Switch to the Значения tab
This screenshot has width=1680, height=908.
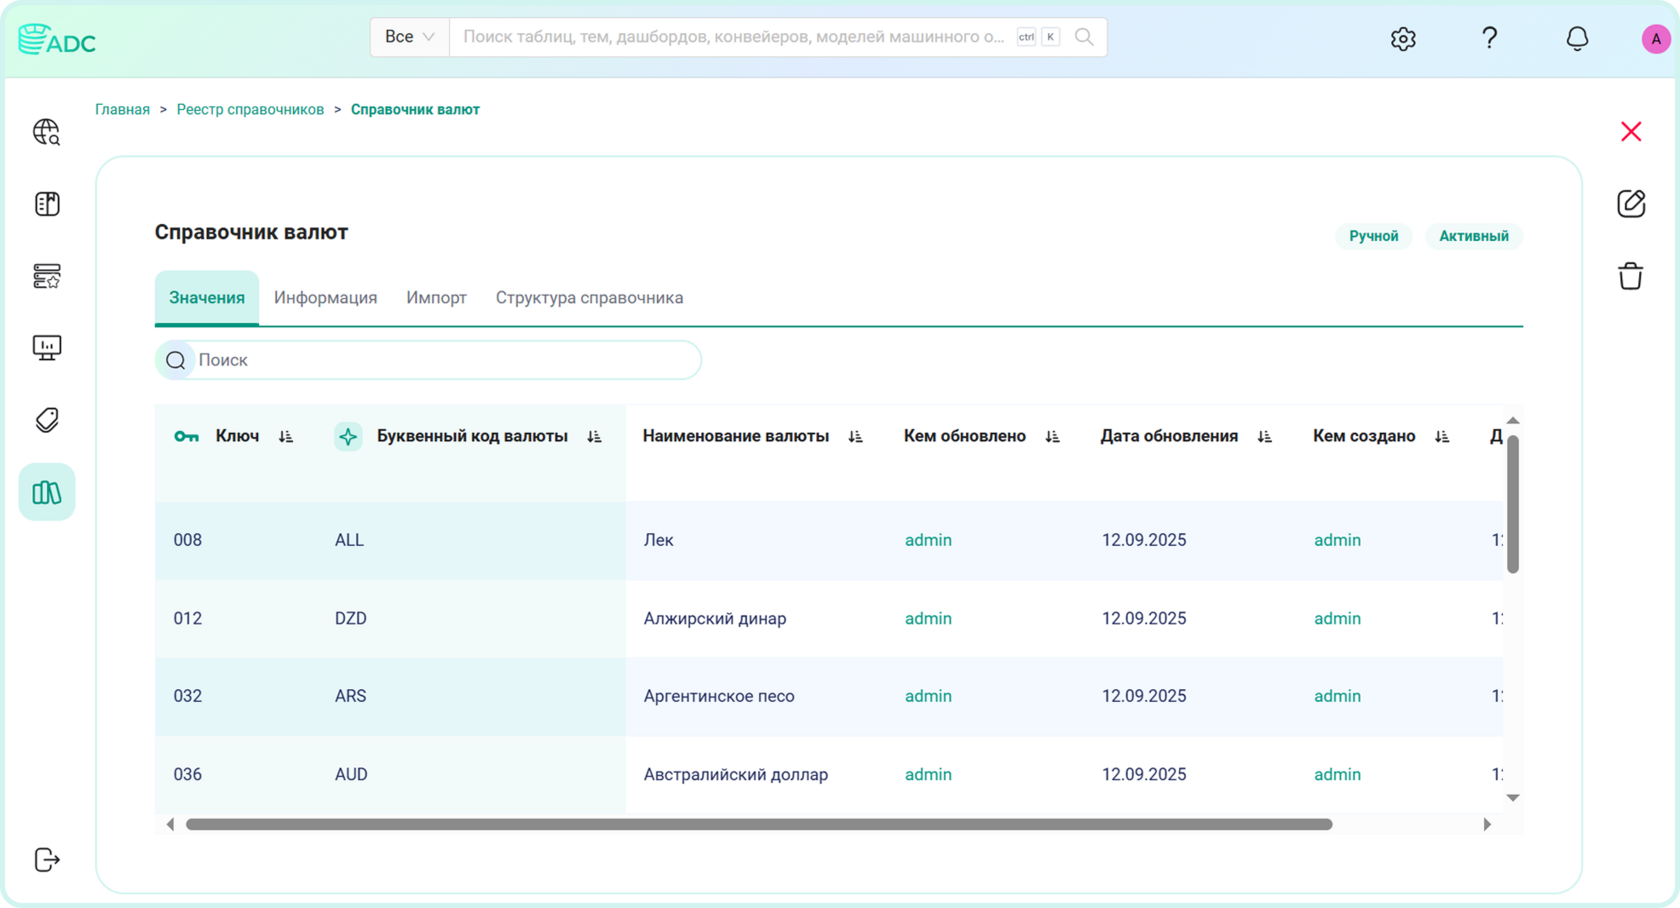207,298
